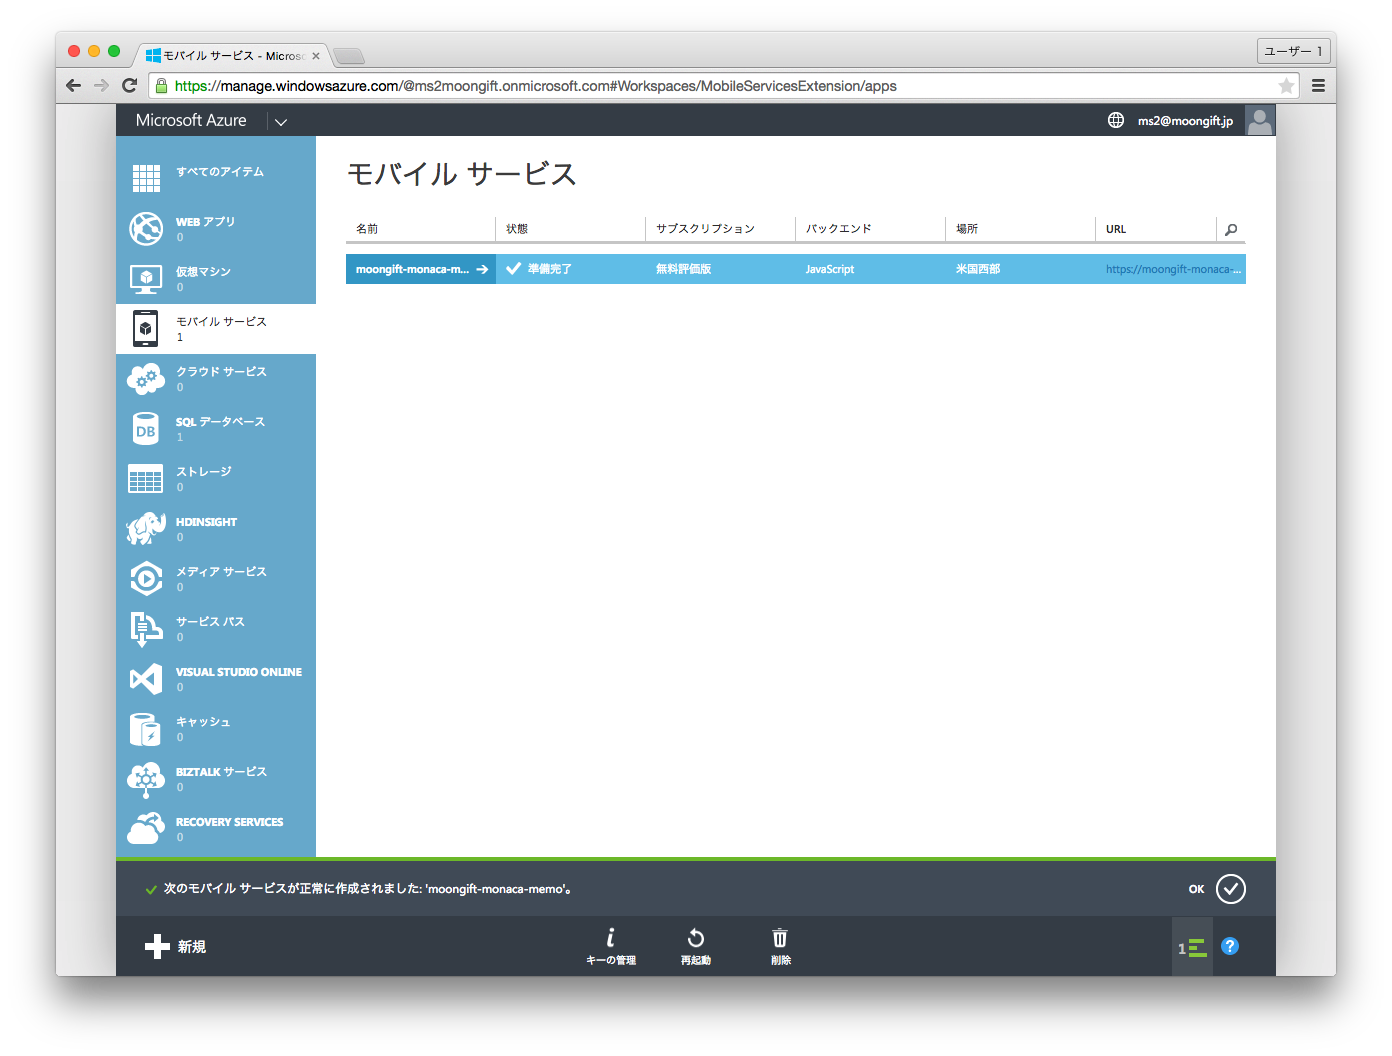Open the ms2@moongift.jp account menu

click(1185, 121)
